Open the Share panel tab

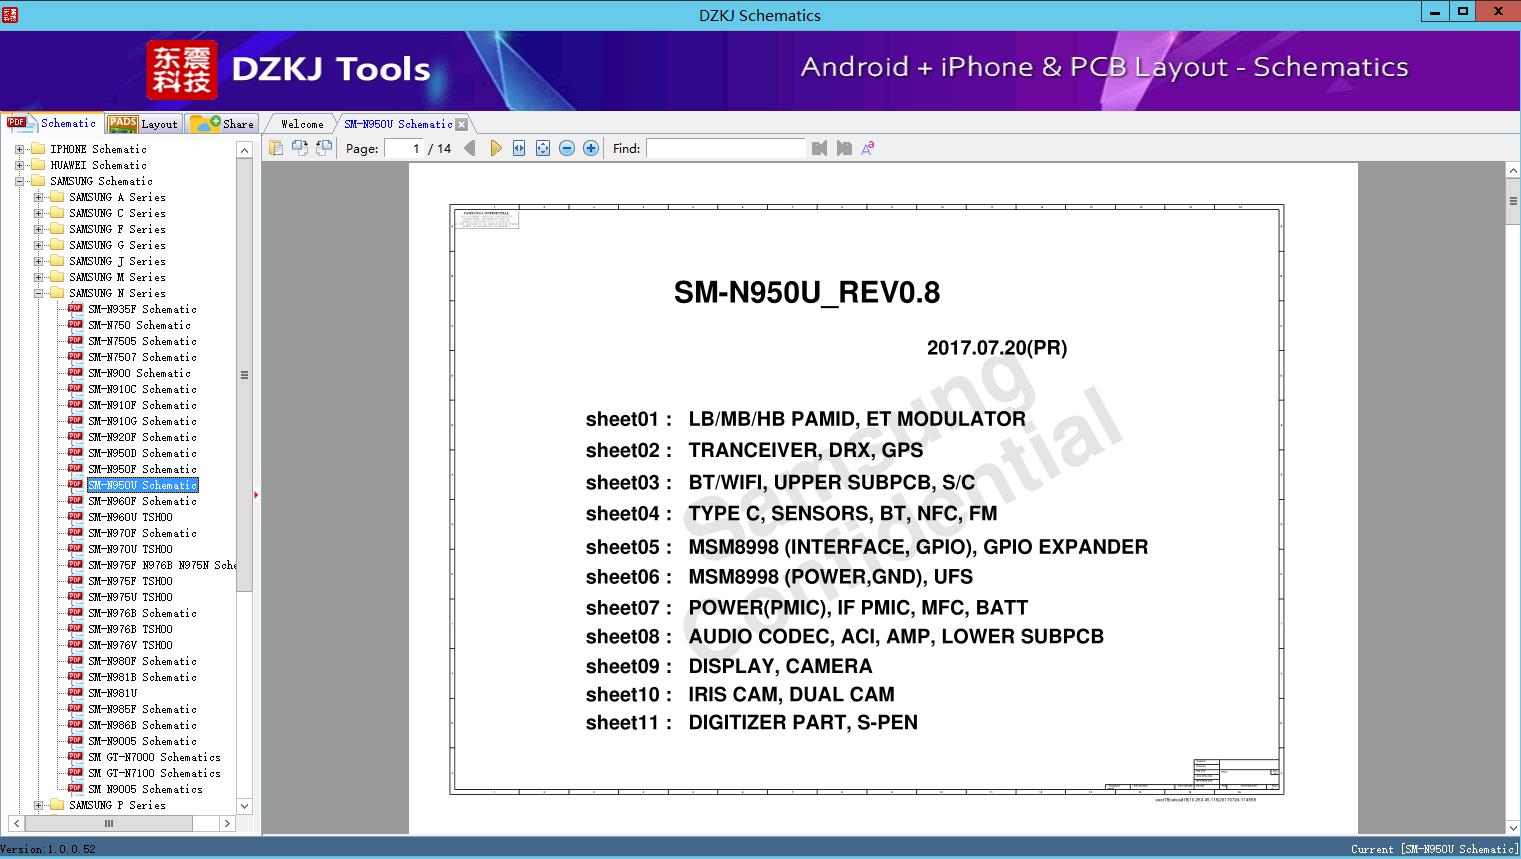point(222,124)
